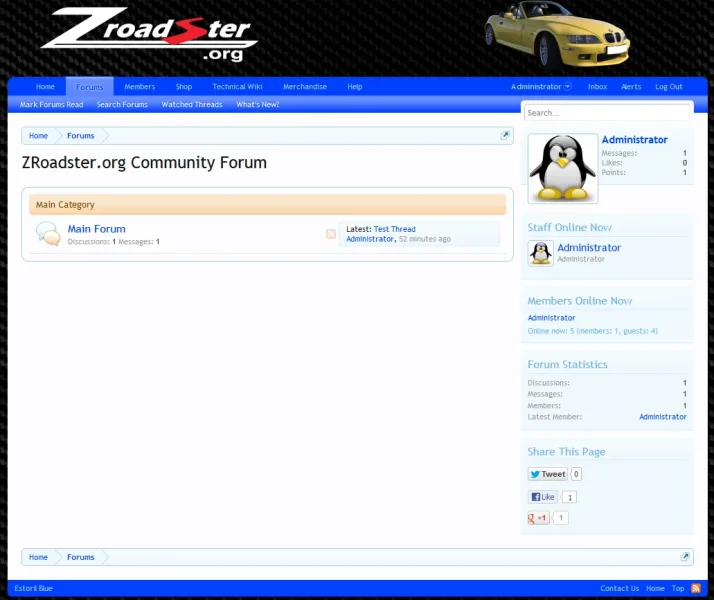
Task: Click Forums in the top breadcrumb
Action: coord(81,136)
